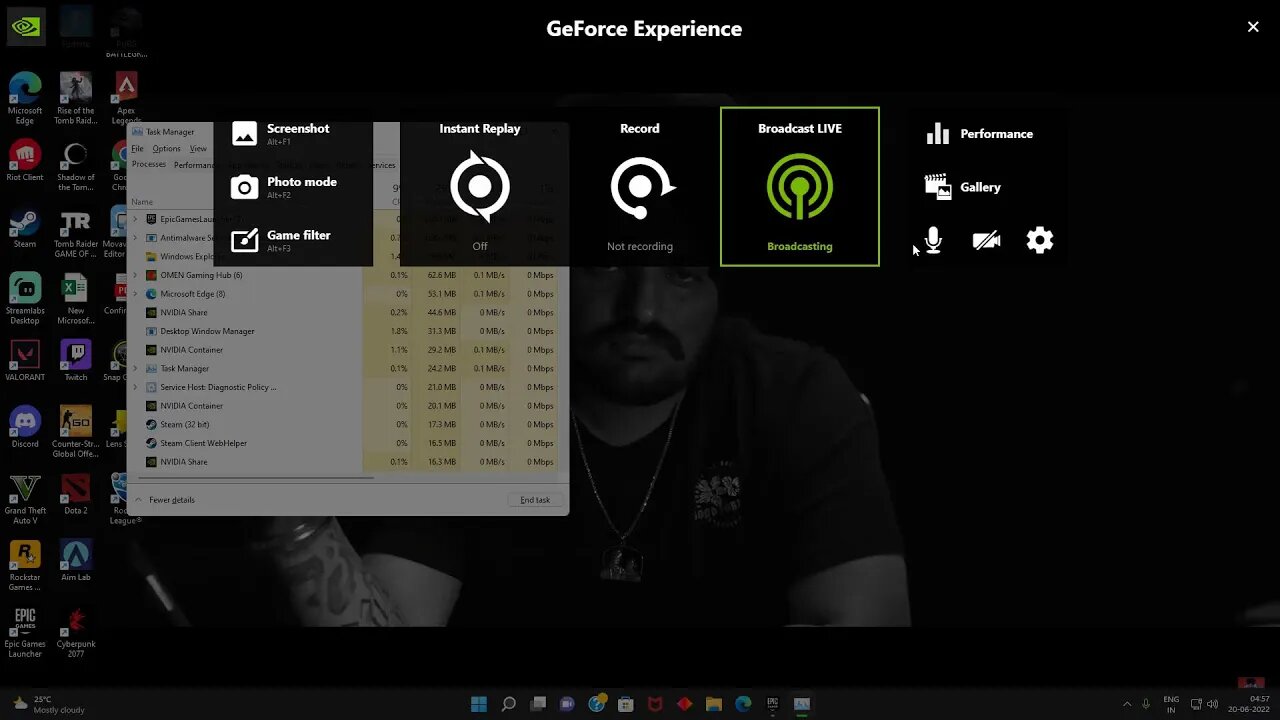Click End task button in Task Manager
The width and height of the screenshot is (1280, 720).
tap(535, 500)
